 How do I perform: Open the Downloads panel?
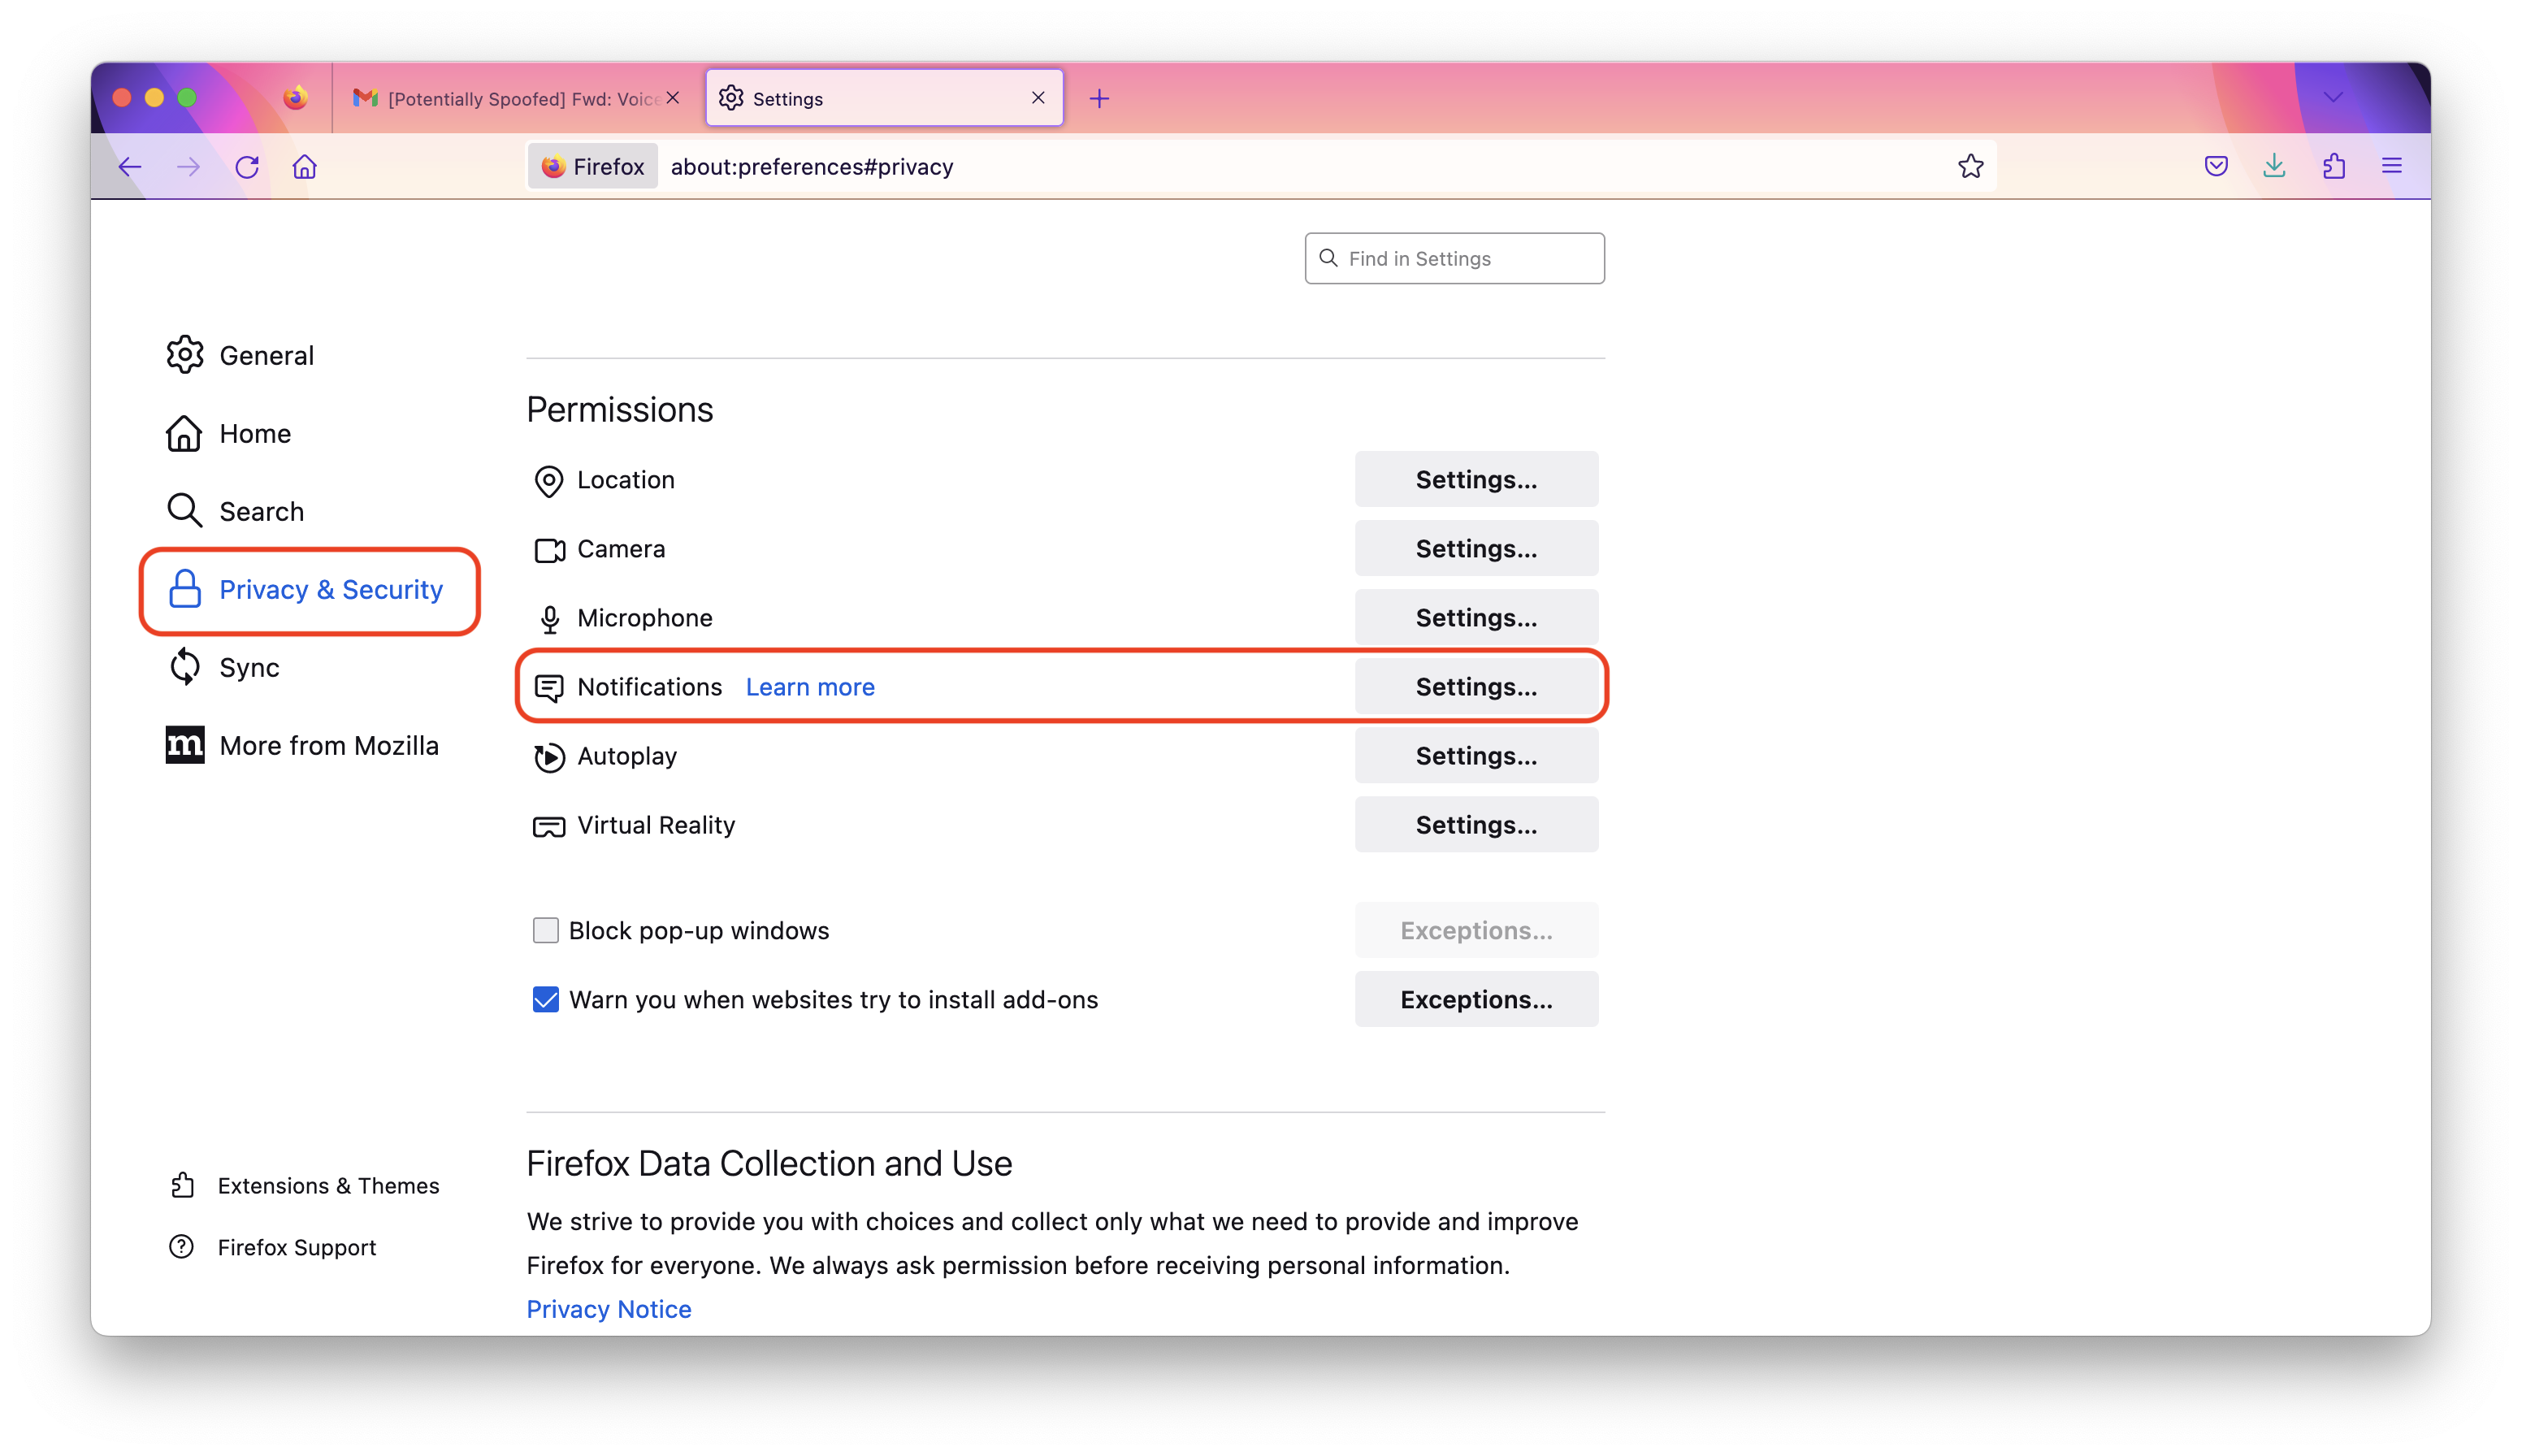[2274, 166]
